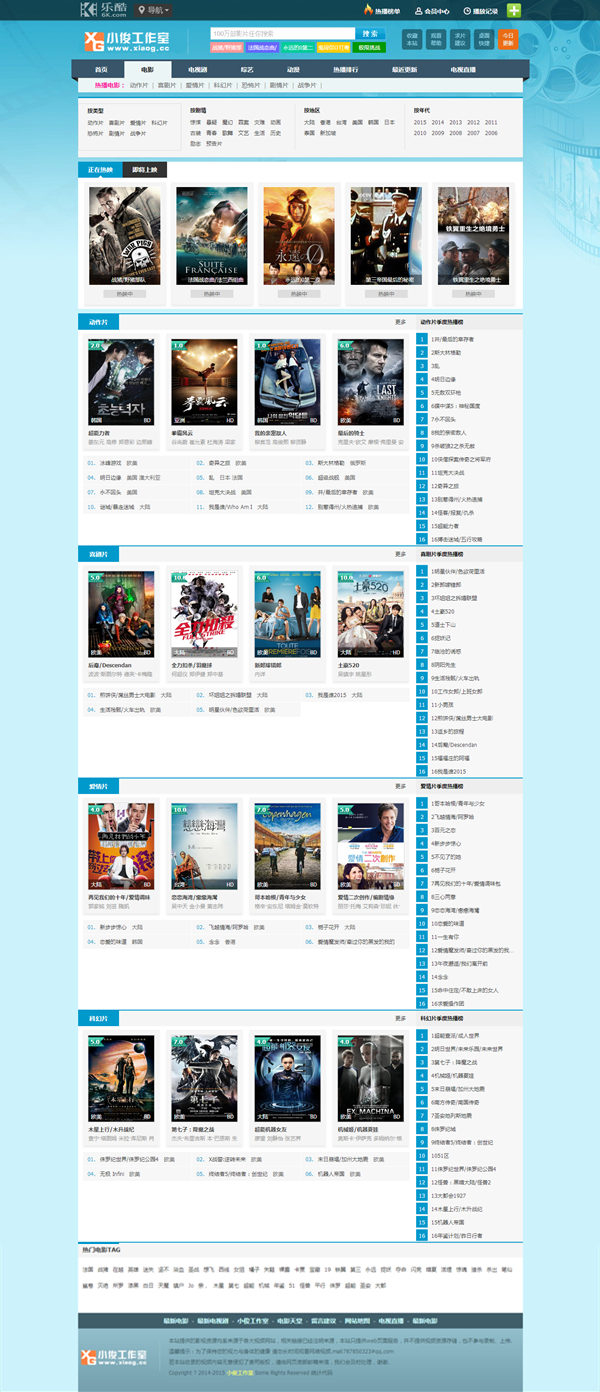The width and height of the screenshot is (600, 1392).
Task: Click the 乐酷 6K.com logo in top bar
Action: pyautogui.click(x=104, y=10)
